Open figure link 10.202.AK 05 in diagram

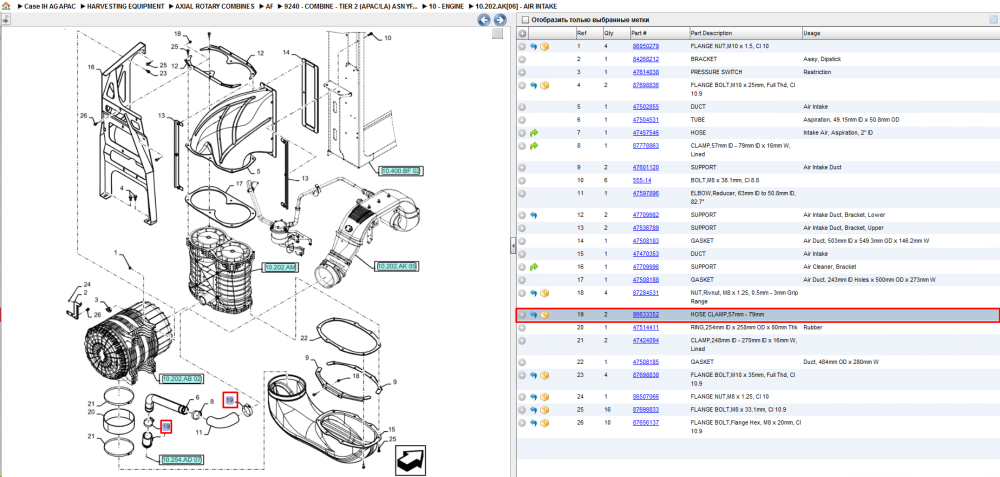(x=396, y=266)
